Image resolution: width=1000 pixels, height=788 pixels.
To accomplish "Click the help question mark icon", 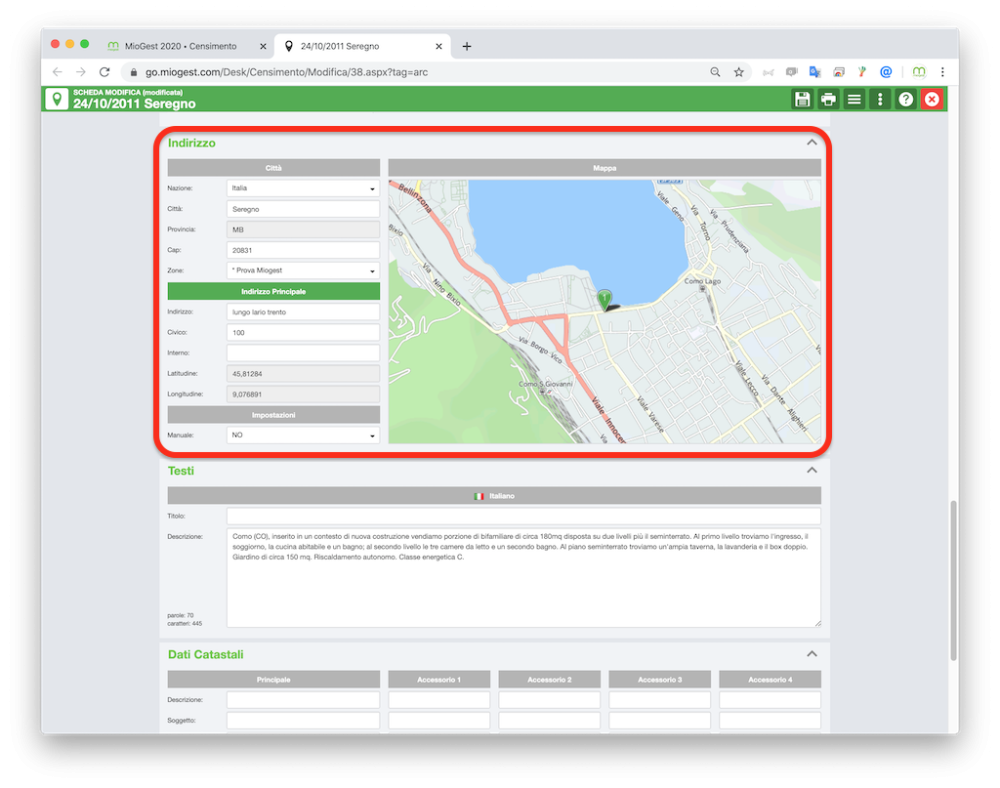I will [x=906, y=99].
